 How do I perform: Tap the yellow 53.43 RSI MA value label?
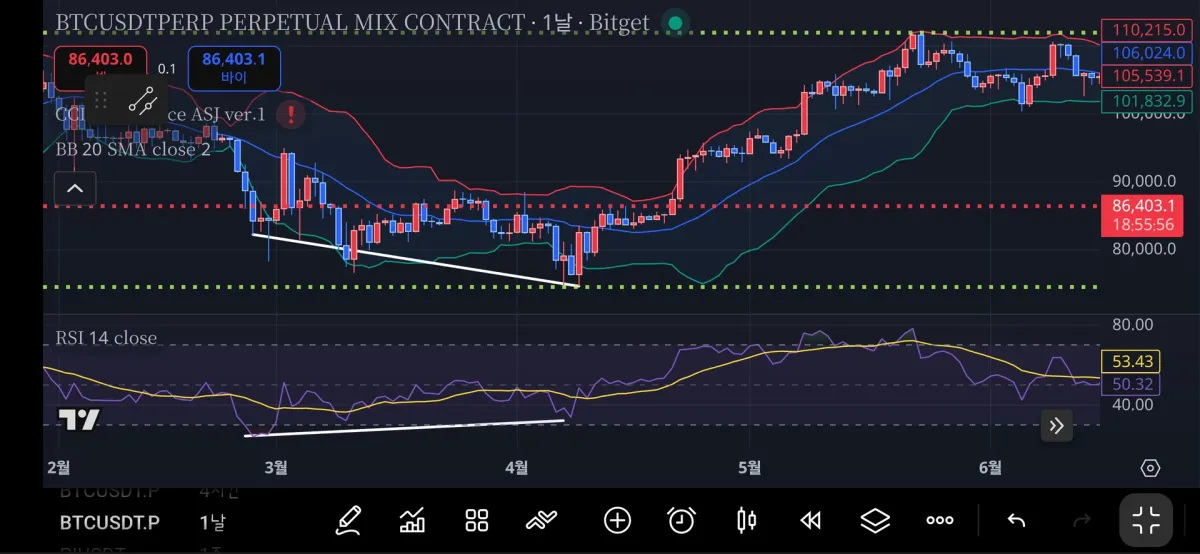tap(1130, 361)
